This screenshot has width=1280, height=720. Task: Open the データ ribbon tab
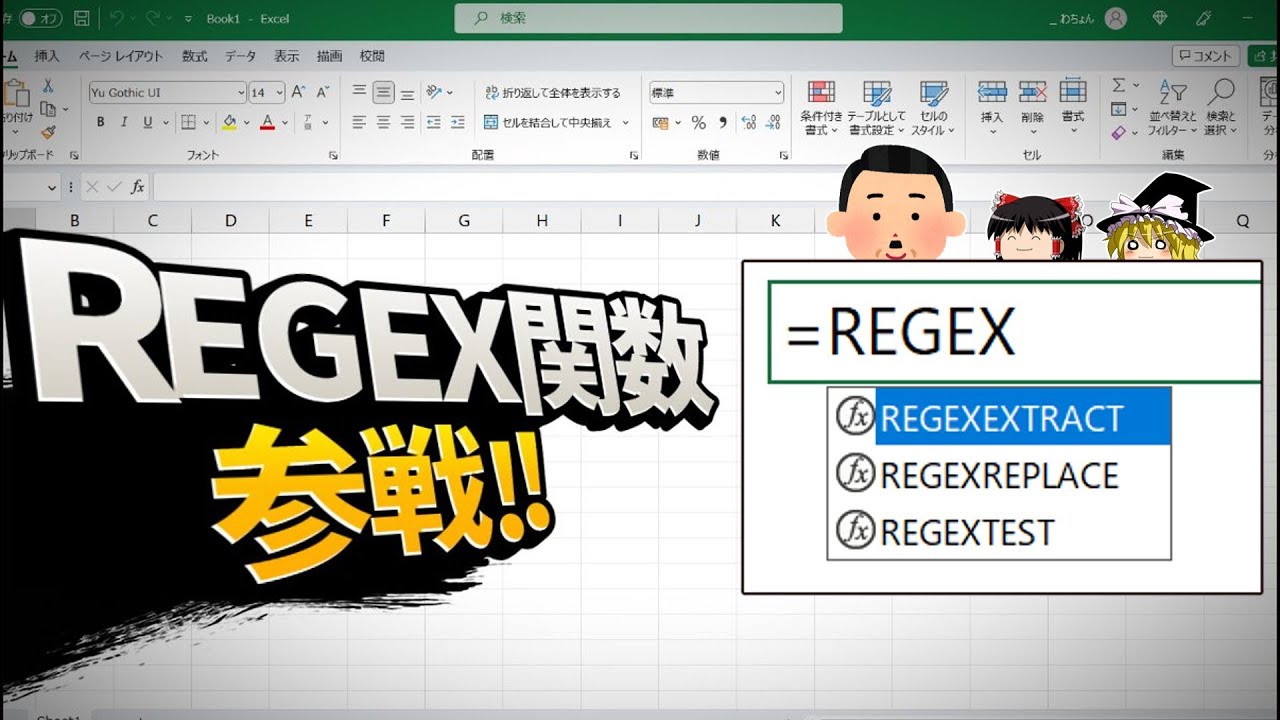(241, 56)
